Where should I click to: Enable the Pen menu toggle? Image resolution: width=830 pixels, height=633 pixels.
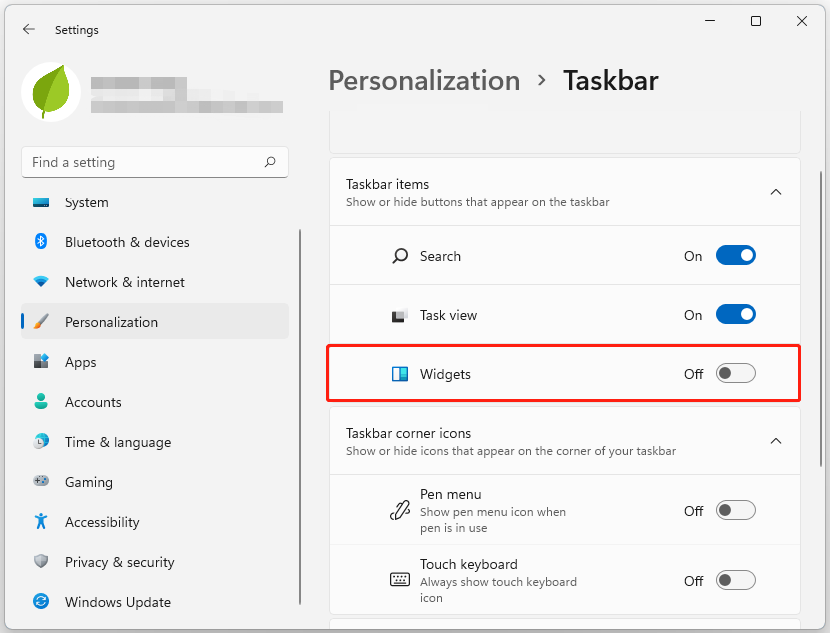click(735, 510)
